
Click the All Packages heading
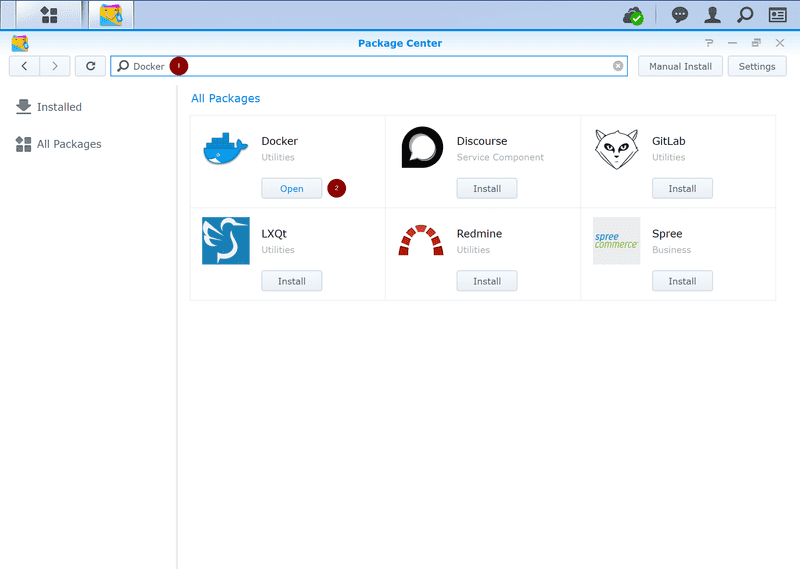(226, 98)
